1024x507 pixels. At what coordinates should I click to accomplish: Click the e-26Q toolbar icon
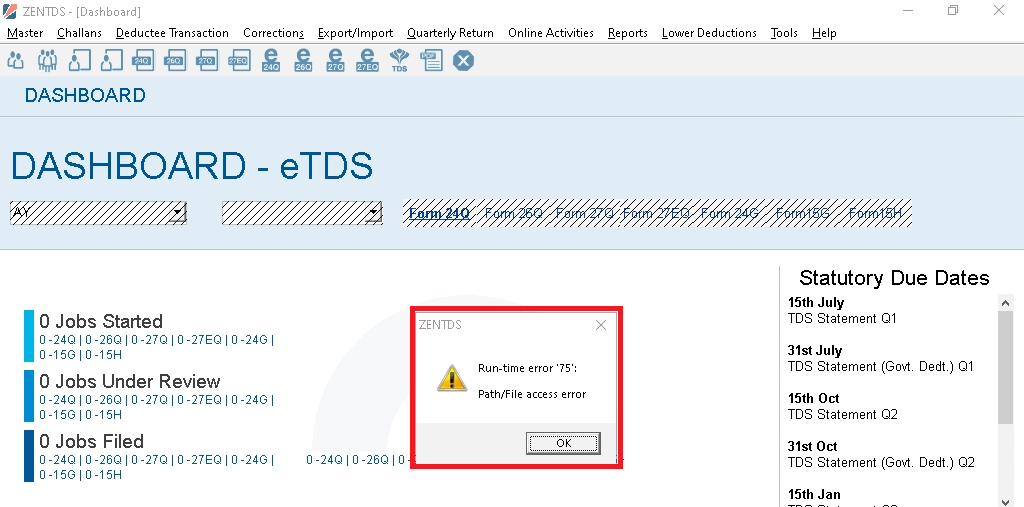pos(303,61)
